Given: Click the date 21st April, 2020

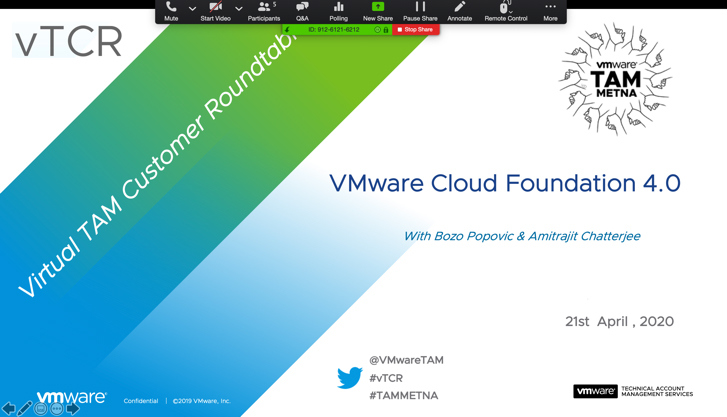Looking at the screenshot, I should pos(619,321).
